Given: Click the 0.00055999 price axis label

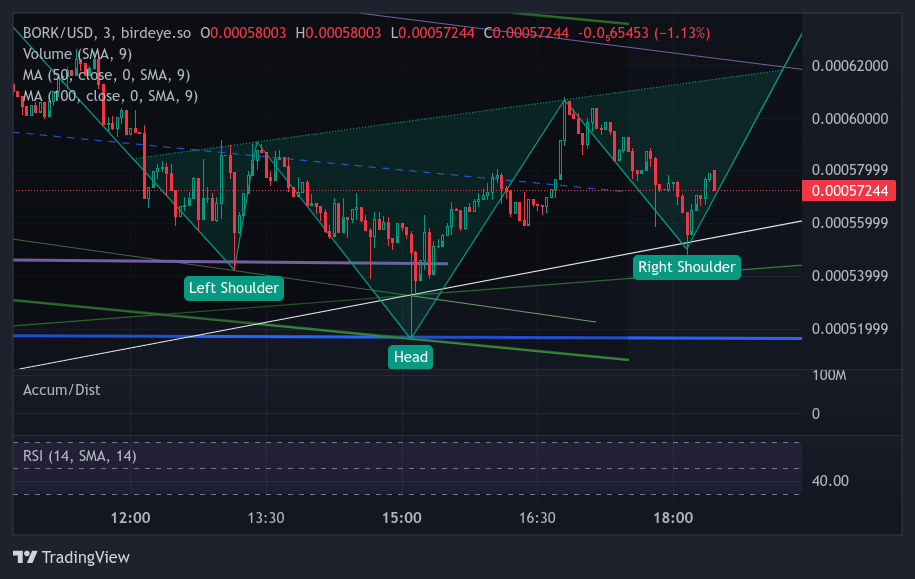Looking at the screenshot, I should tap(850, 223).
